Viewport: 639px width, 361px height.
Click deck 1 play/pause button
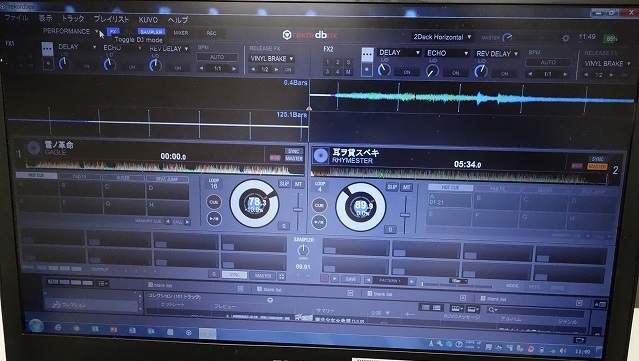click(x=214, y=219)
